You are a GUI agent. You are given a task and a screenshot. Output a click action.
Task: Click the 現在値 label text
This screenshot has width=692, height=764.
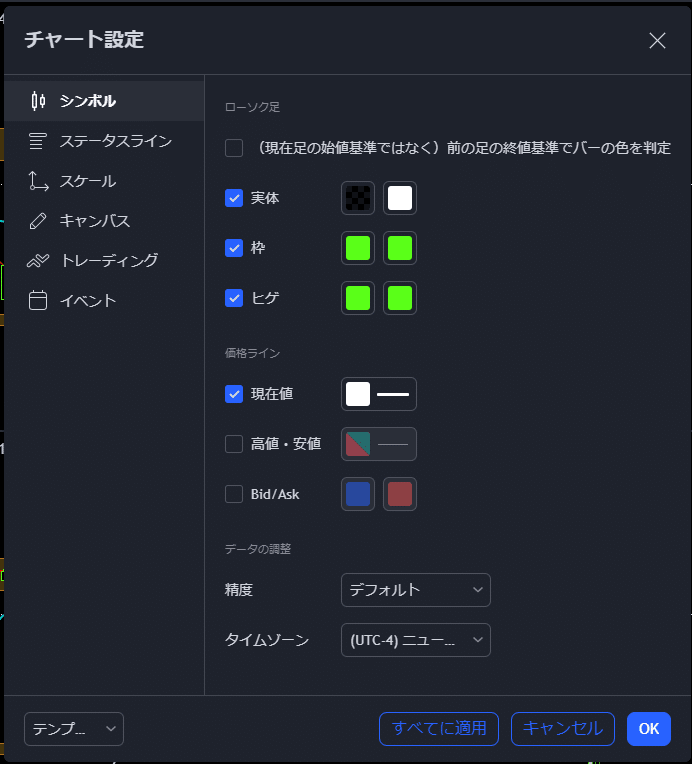(272, 394)
